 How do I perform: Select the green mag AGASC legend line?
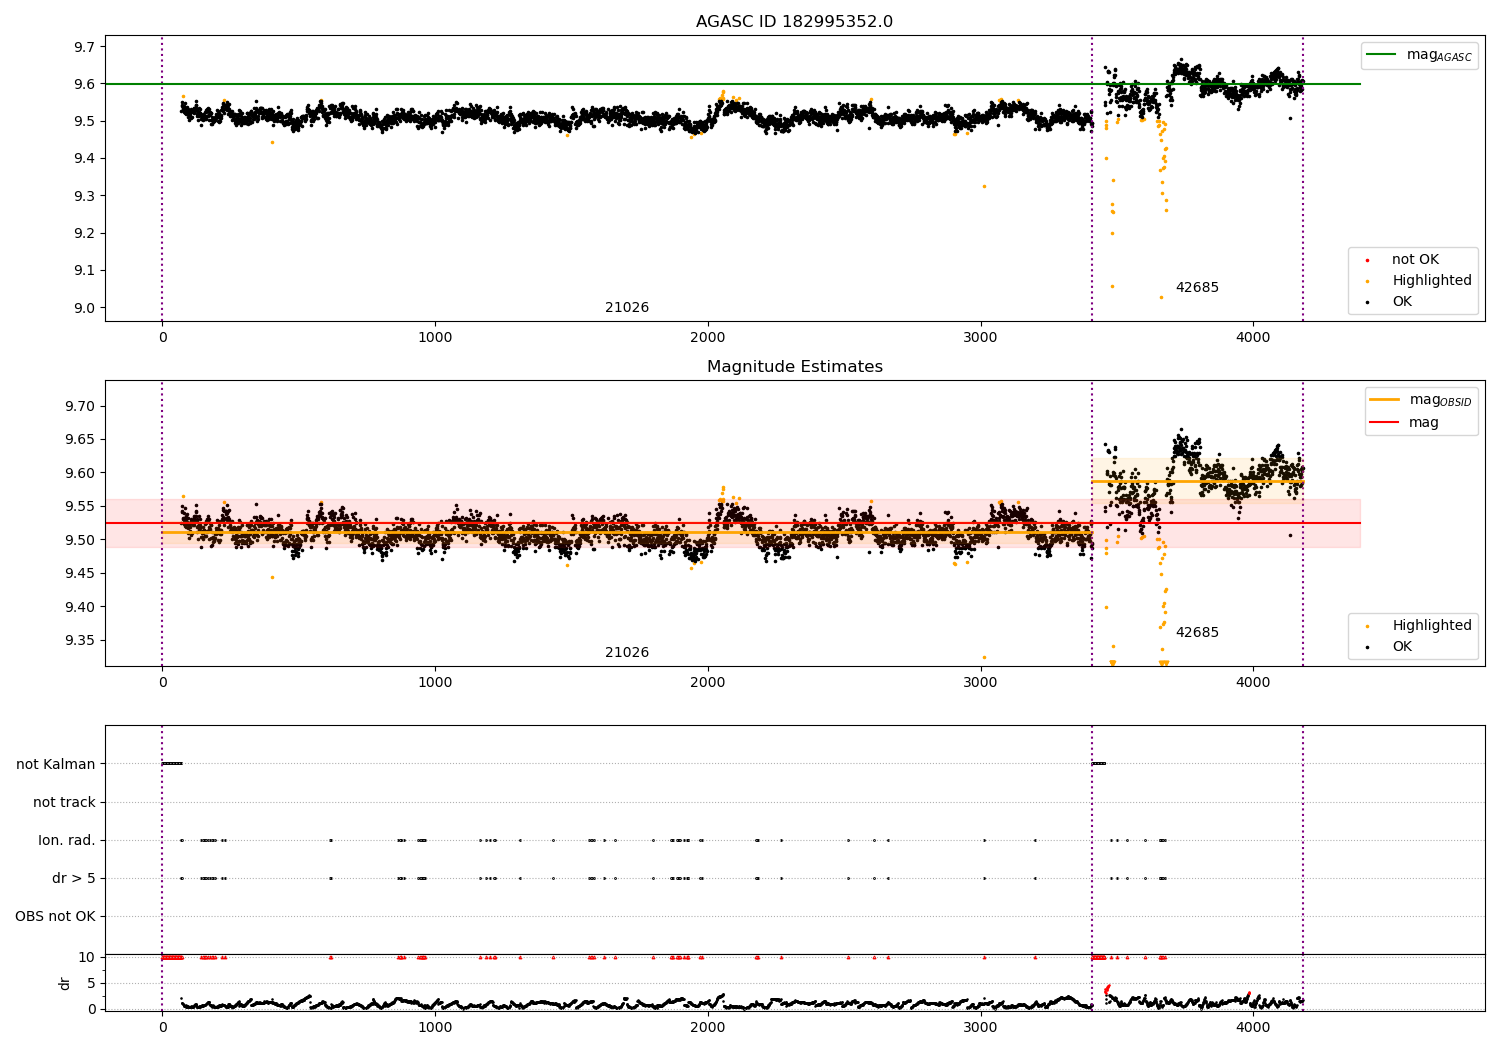[x=1382, y=55]
